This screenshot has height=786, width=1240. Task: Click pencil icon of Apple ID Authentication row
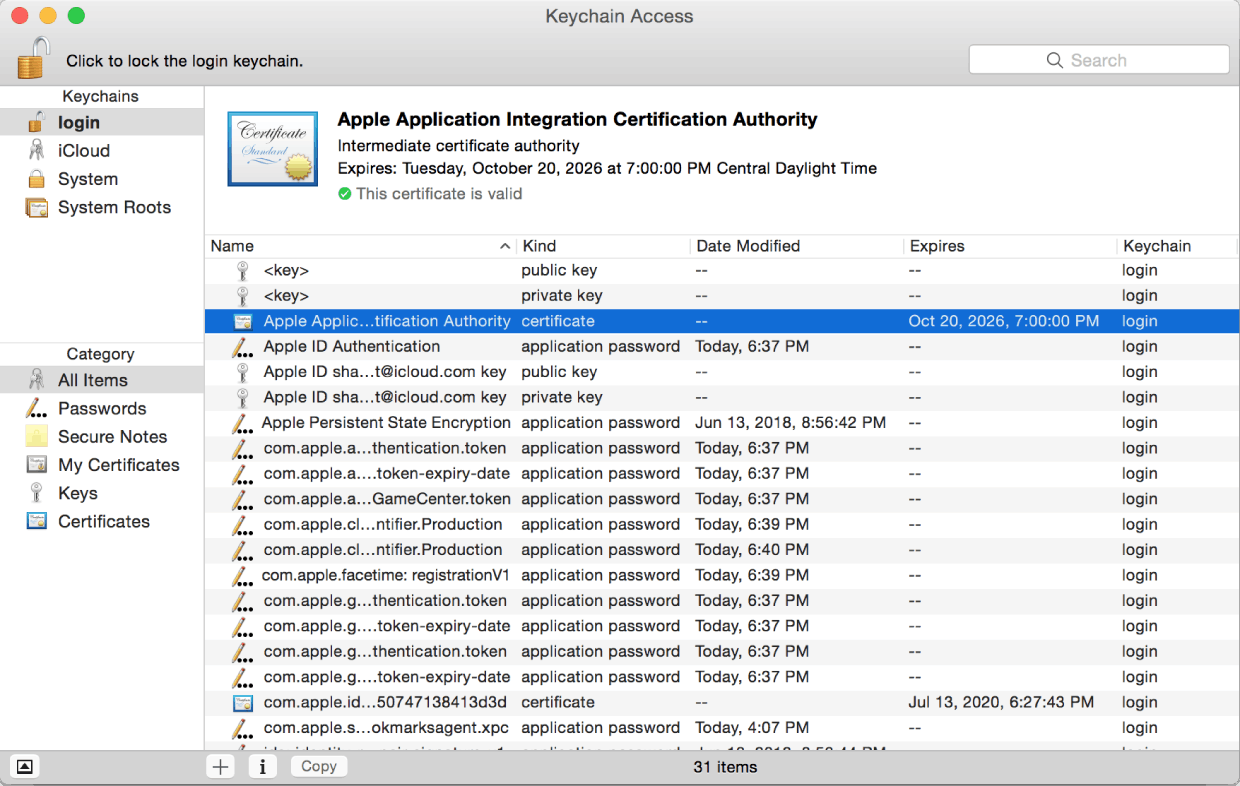(x=243, y=347)
